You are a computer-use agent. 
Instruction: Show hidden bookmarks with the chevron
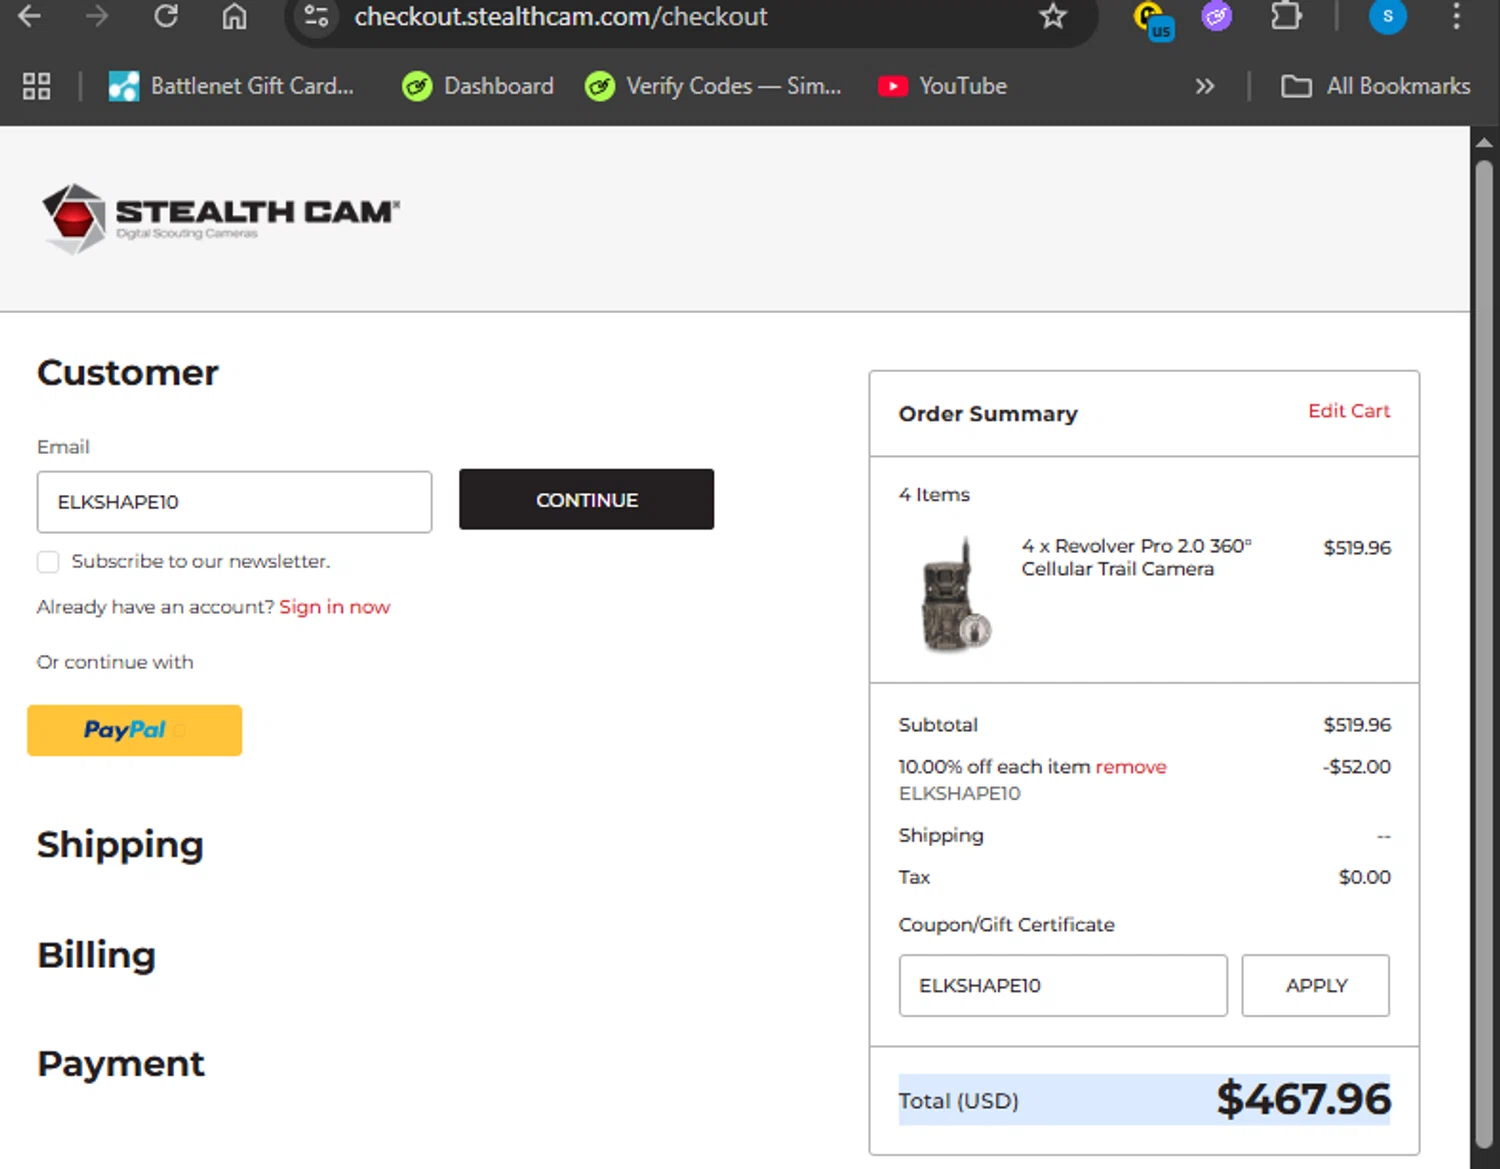pos(1205,86)
